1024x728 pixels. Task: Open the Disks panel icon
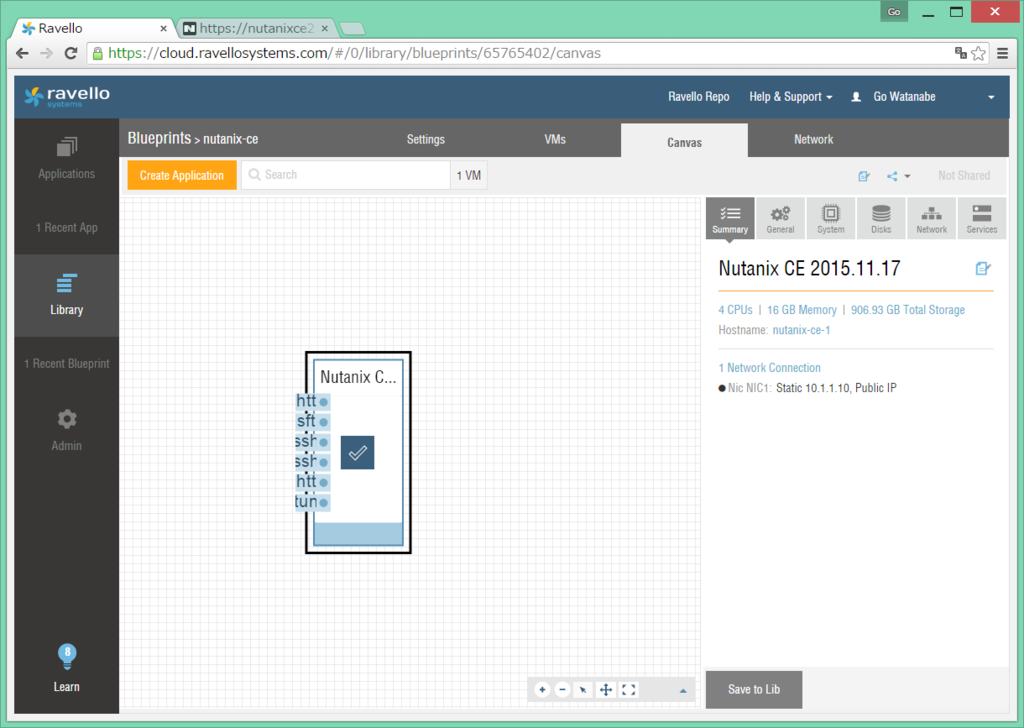coord(881,218)
